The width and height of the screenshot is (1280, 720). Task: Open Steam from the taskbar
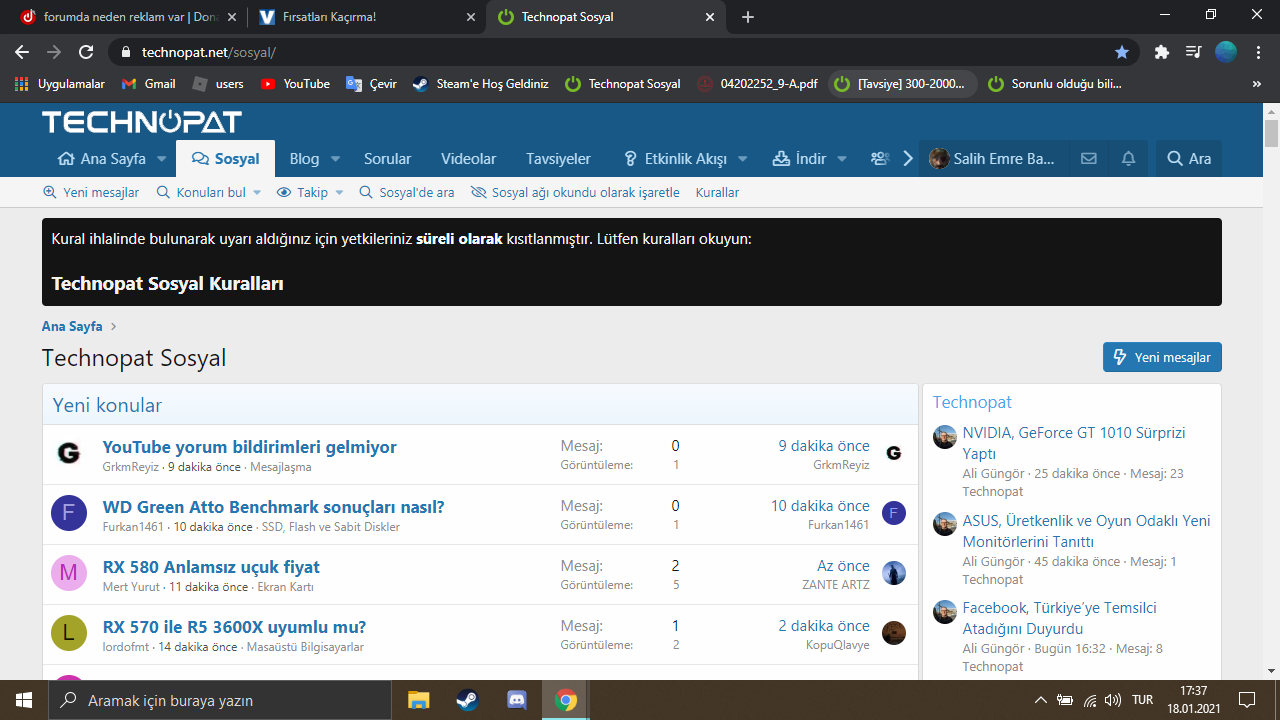tap(467, 700)
